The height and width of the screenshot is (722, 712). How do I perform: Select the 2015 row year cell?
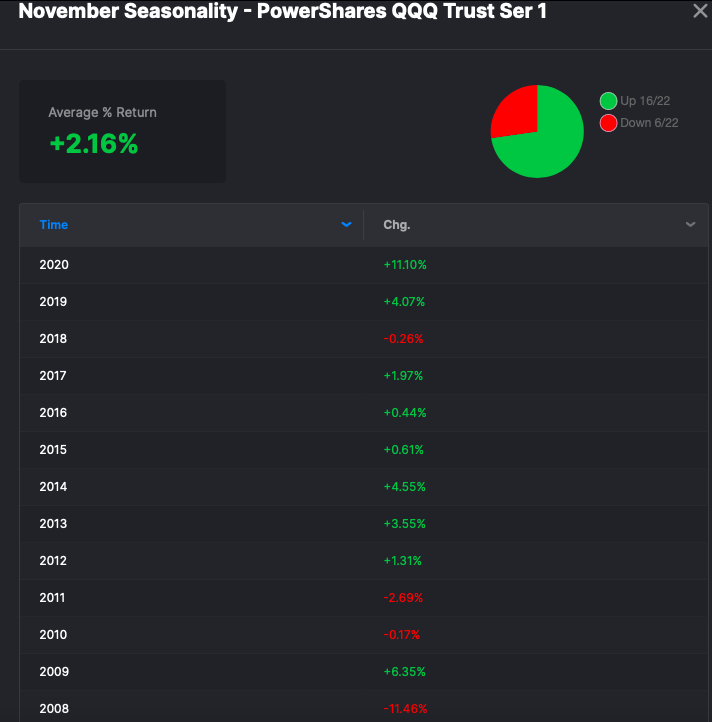tap(53, 450)
